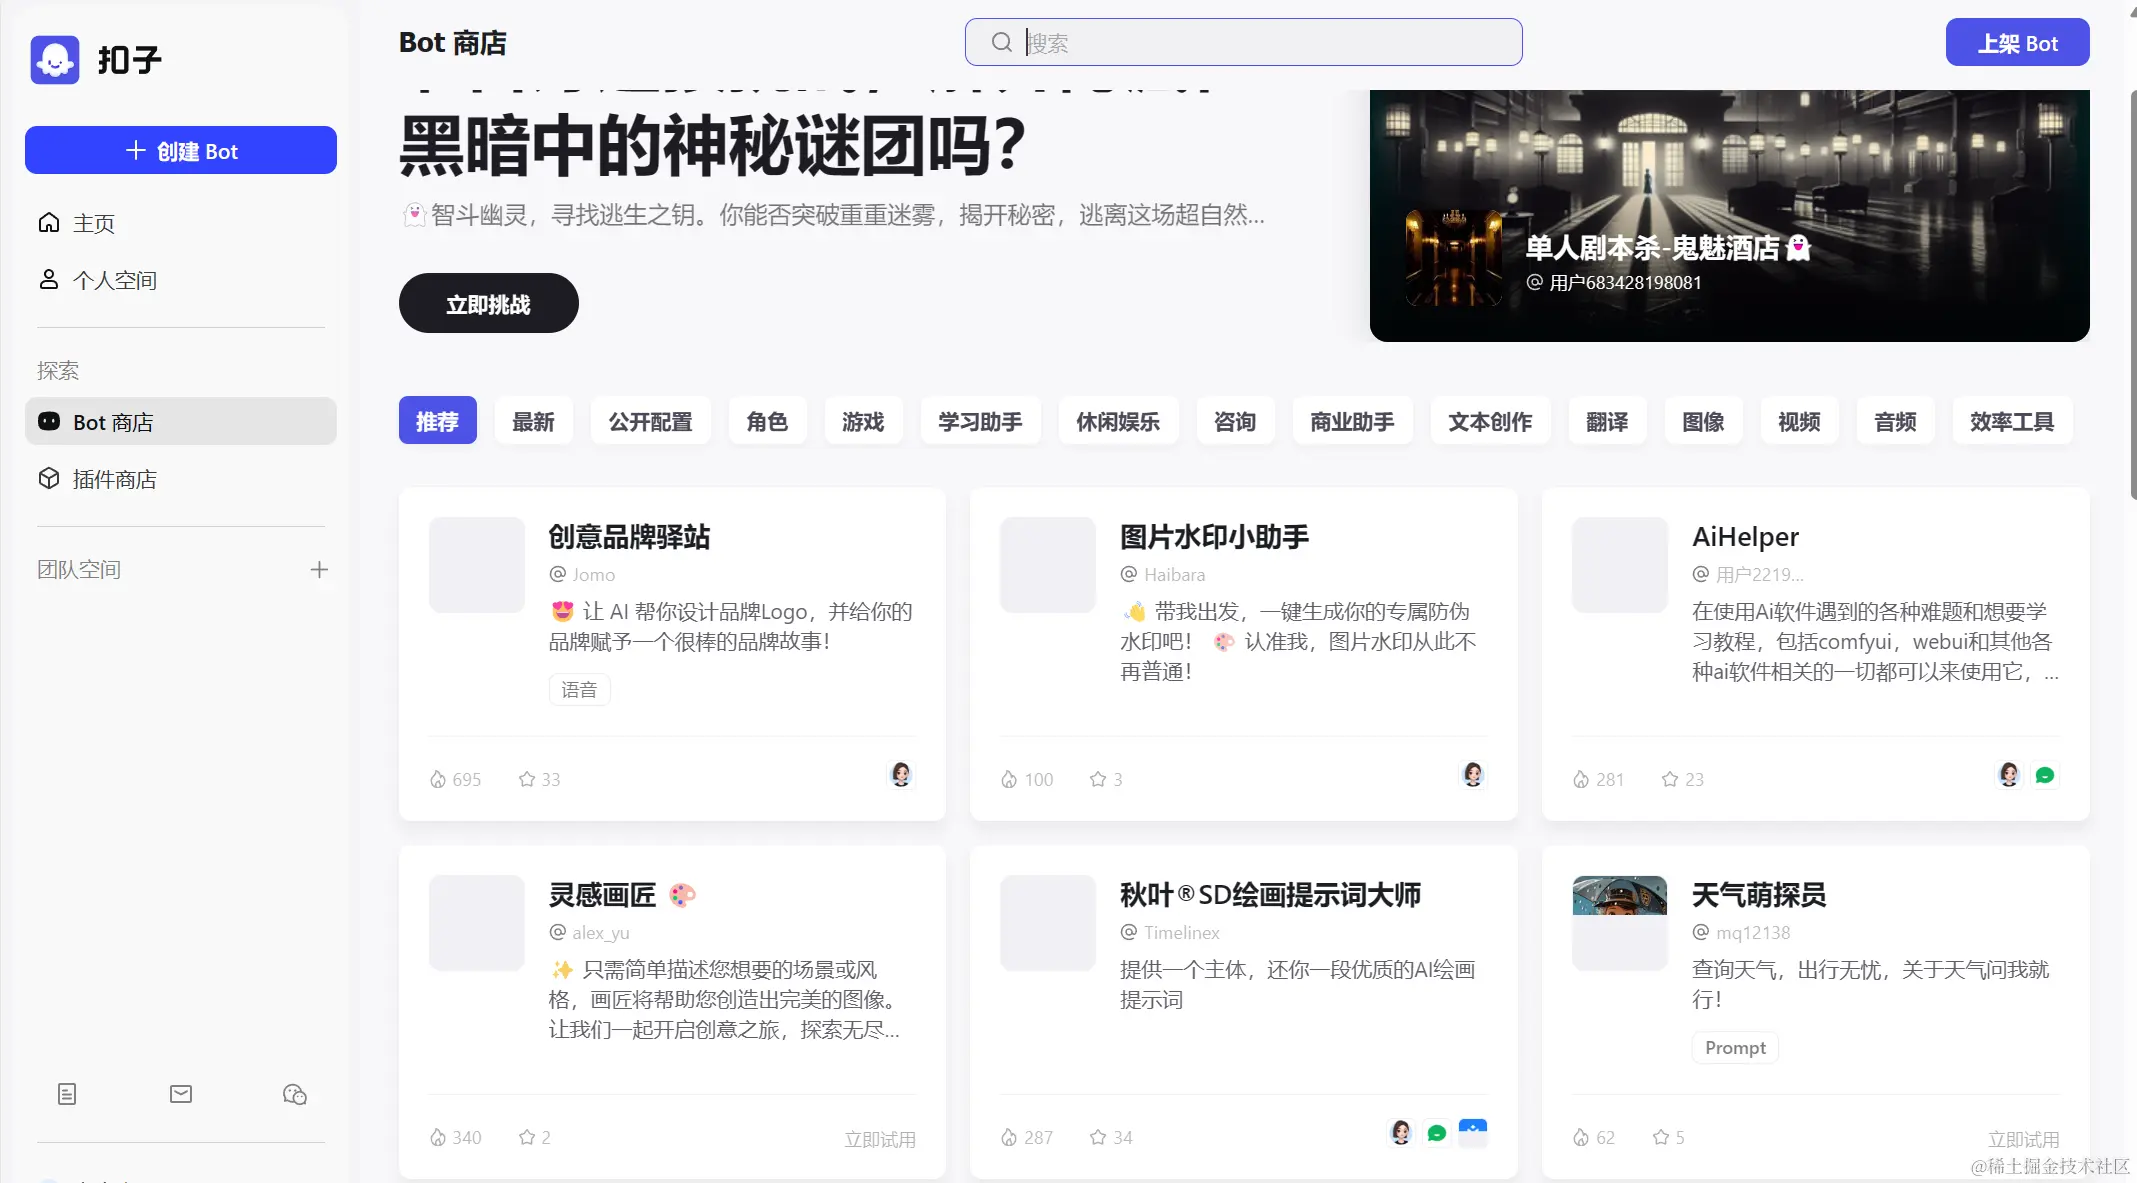2137x1183 pixels.
Task: Select Bot 商店 in the sidebar
Action: pos(180,422)
